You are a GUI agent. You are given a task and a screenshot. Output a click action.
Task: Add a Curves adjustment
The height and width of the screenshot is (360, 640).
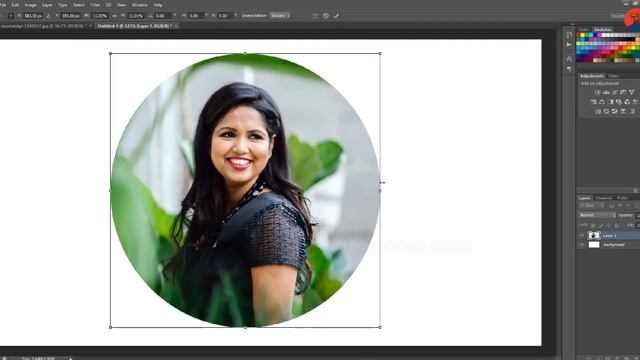[614, 92]
